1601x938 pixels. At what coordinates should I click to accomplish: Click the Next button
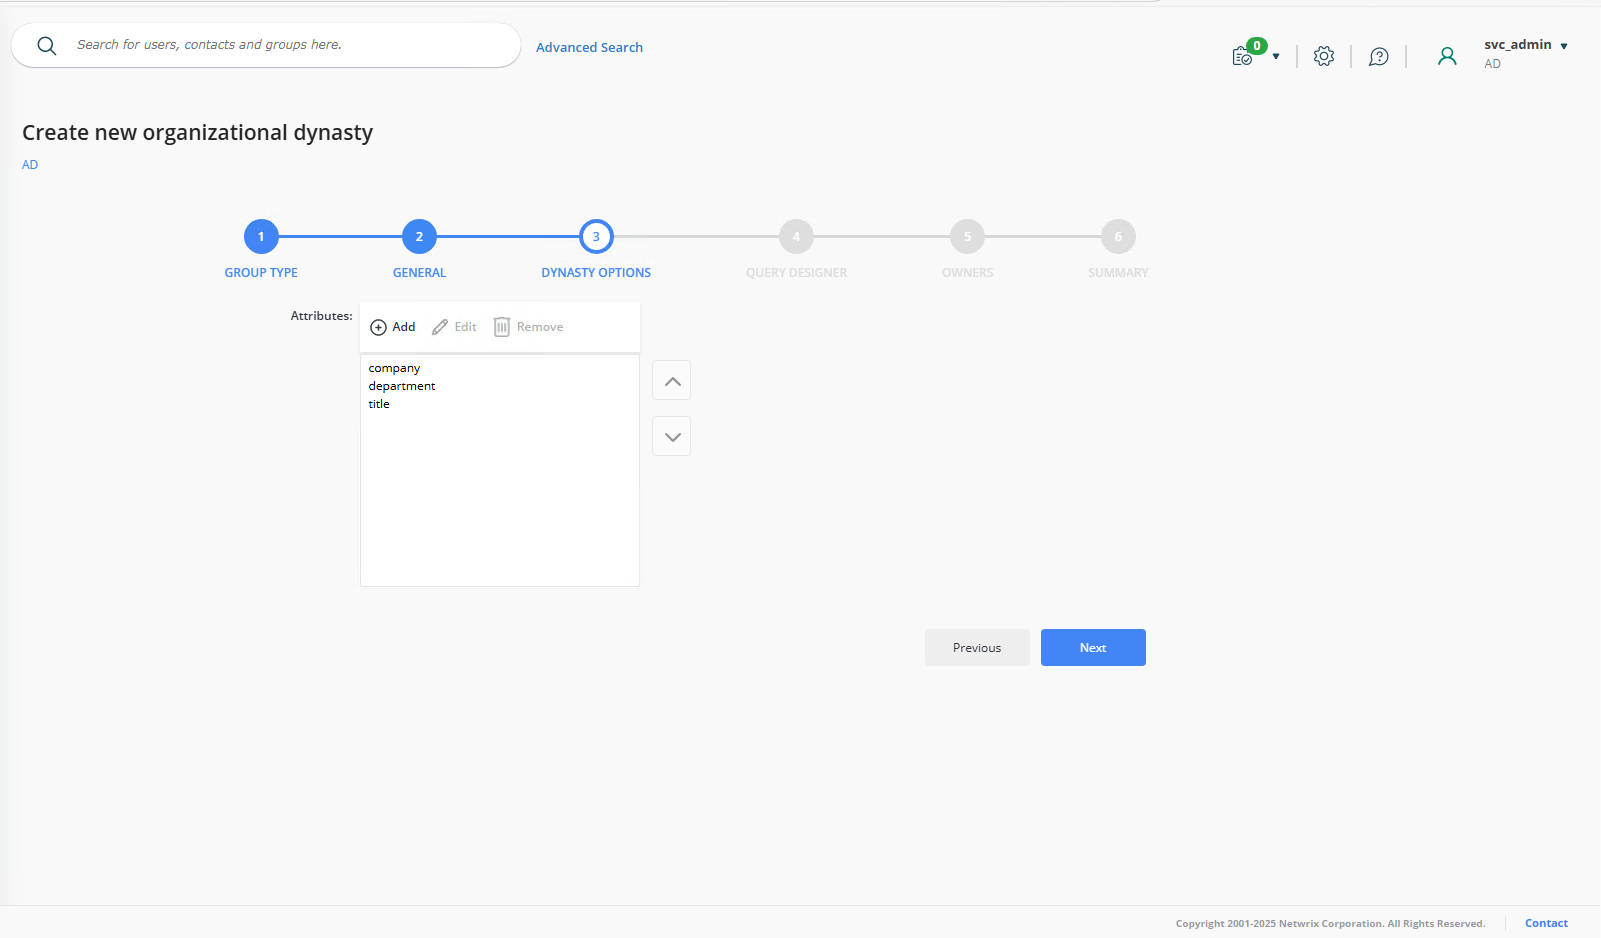pyautogui.click(x=1092, y=647)
